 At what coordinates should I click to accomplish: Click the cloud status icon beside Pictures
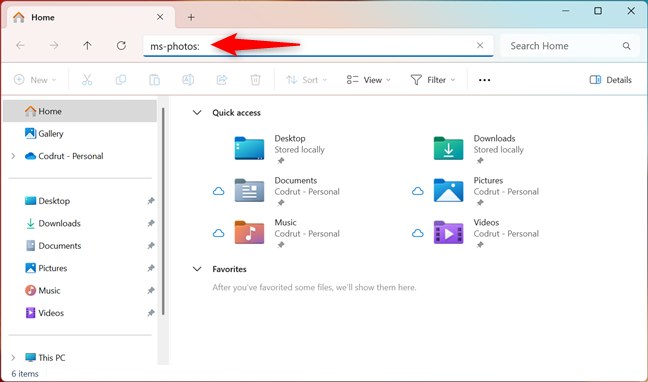click(418, 191)
